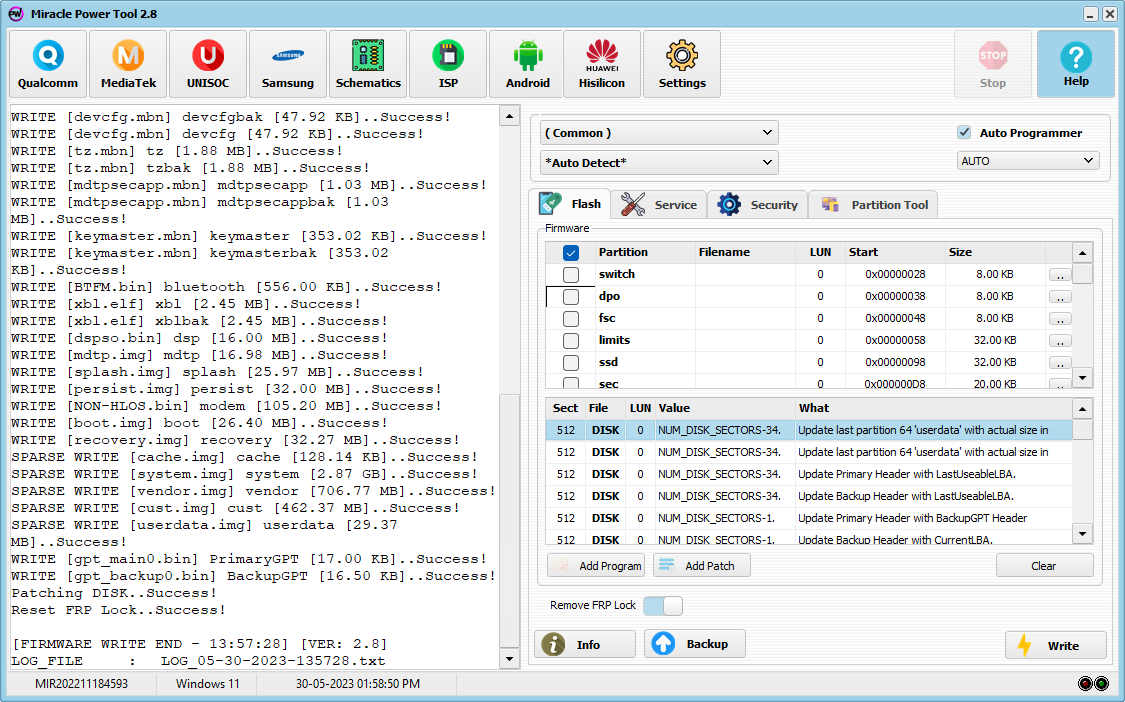This screenshot has height=702, width=1125.
Task: Open the ISP module
Action: (x=448, y=64)
